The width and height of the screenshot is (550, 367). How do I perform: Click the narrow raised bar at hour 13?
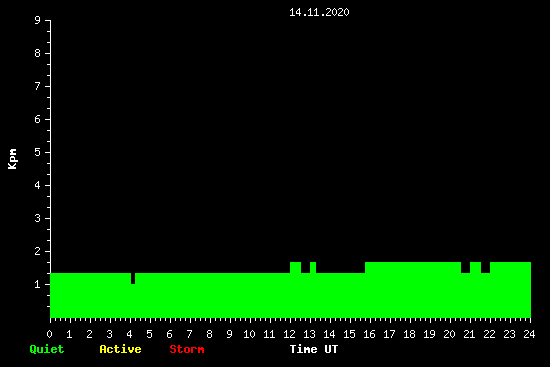click(313, 267)
